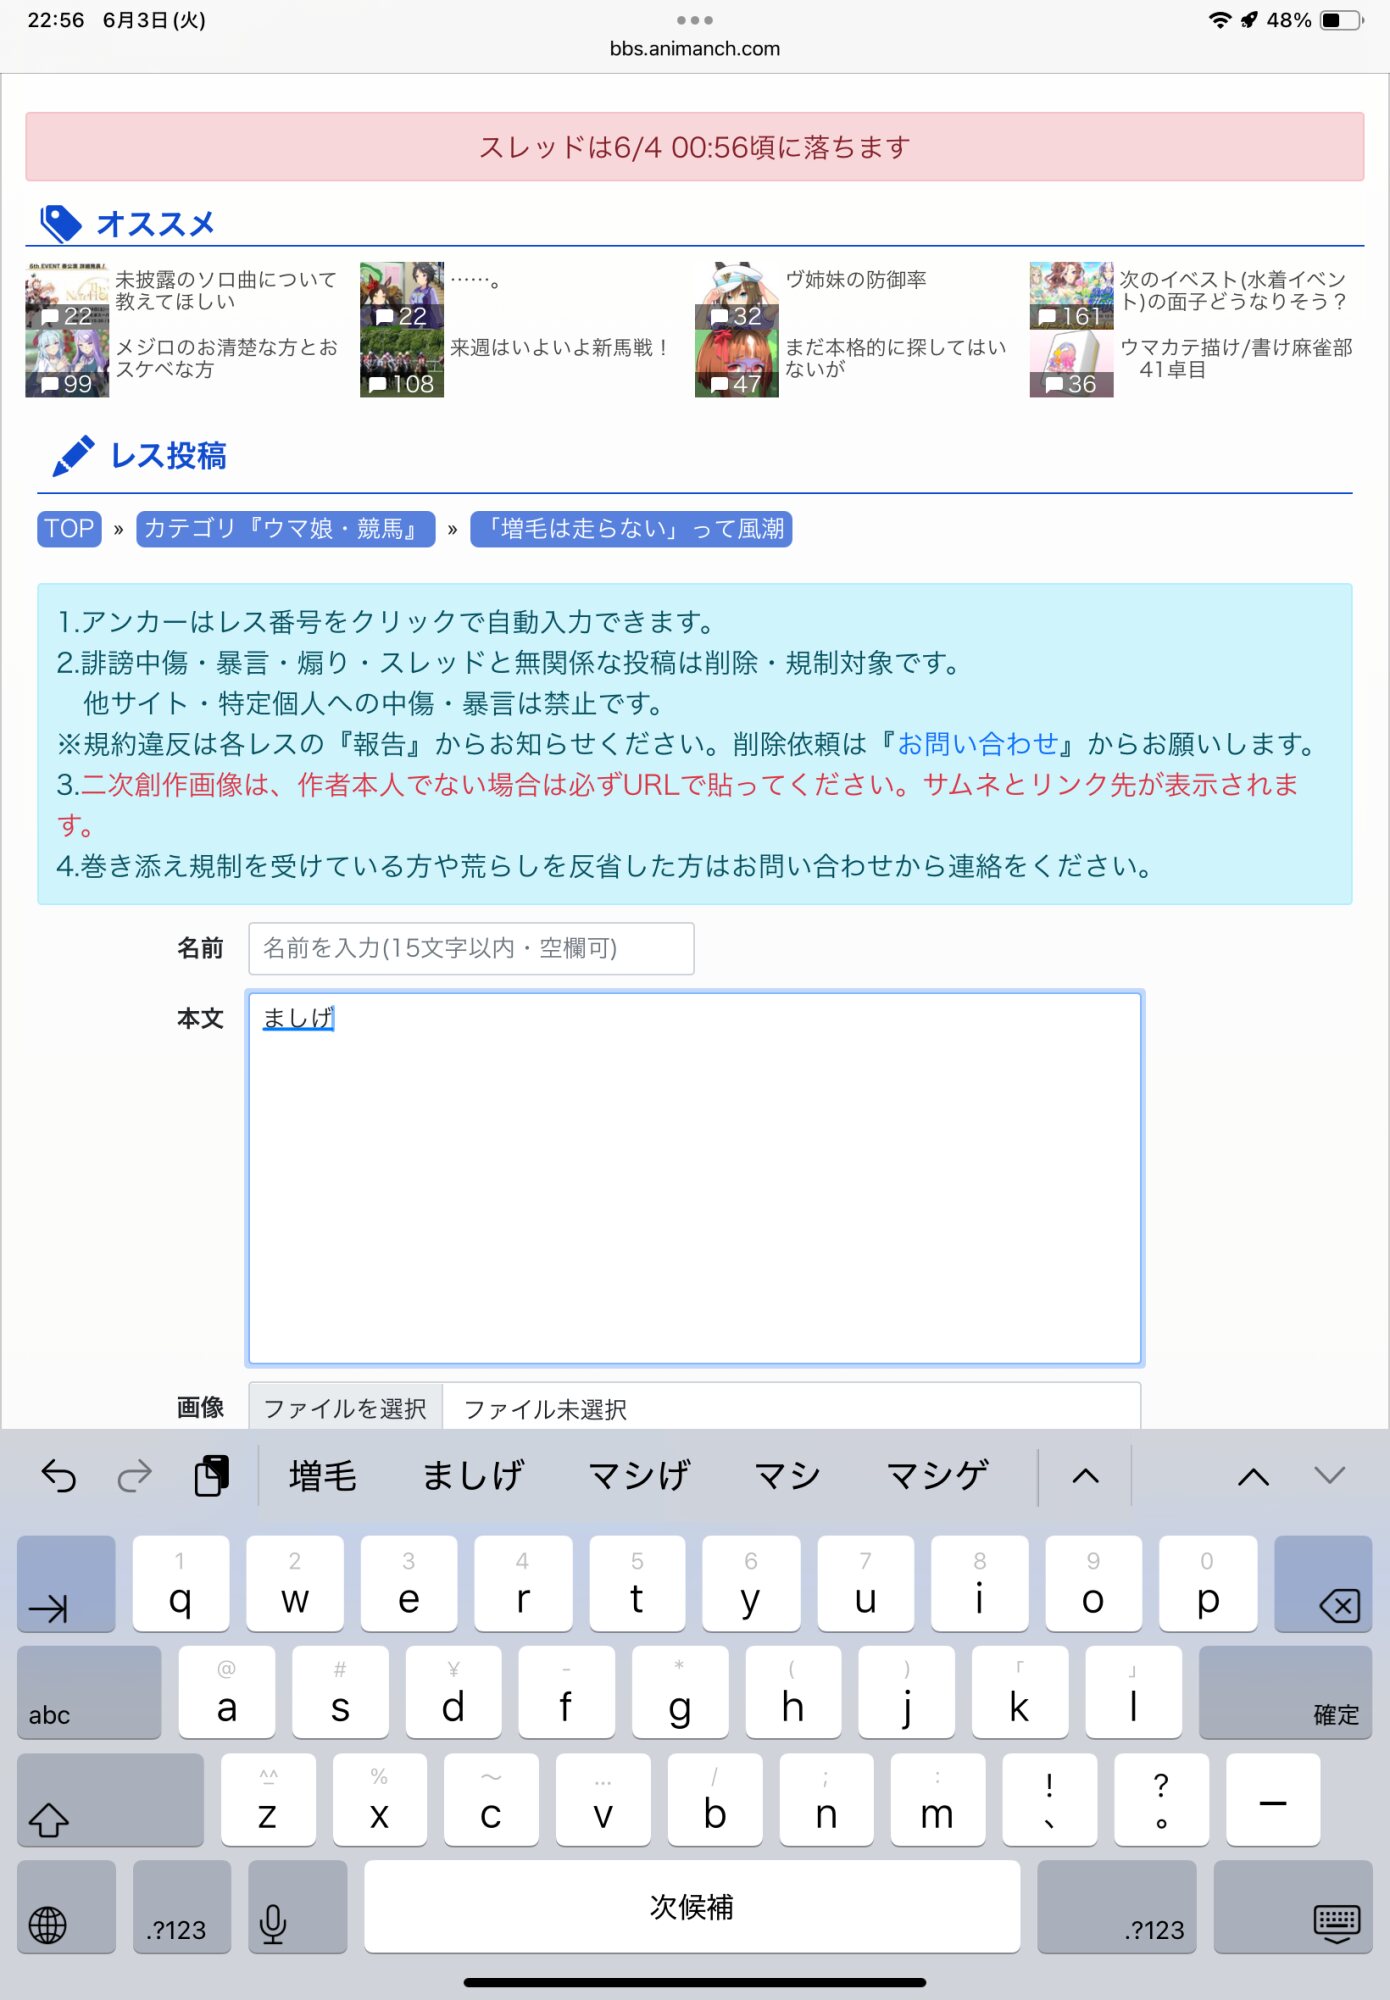
Task: Open thumbnail with 36 comments
Action: click(x=1071, y=364)
